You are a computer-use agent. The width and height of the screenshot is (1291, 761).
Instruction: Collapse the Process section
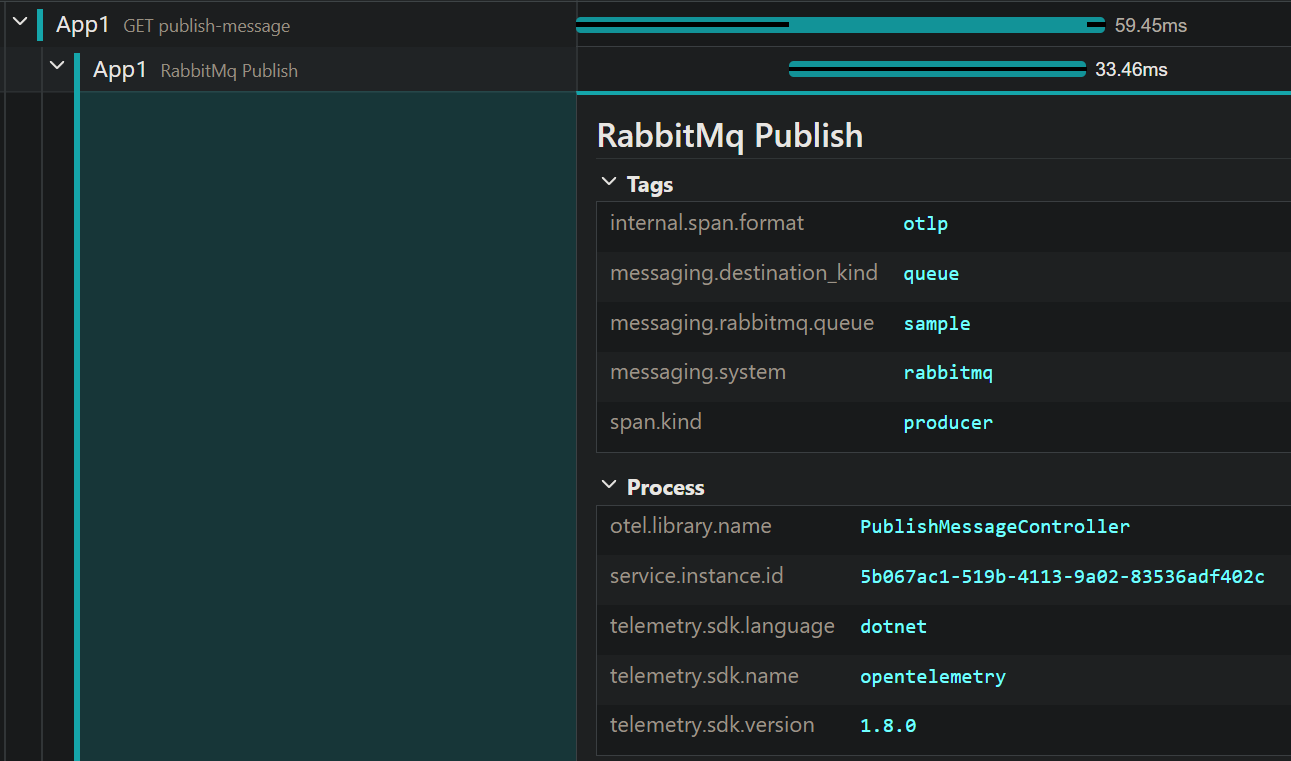point(608,485)
